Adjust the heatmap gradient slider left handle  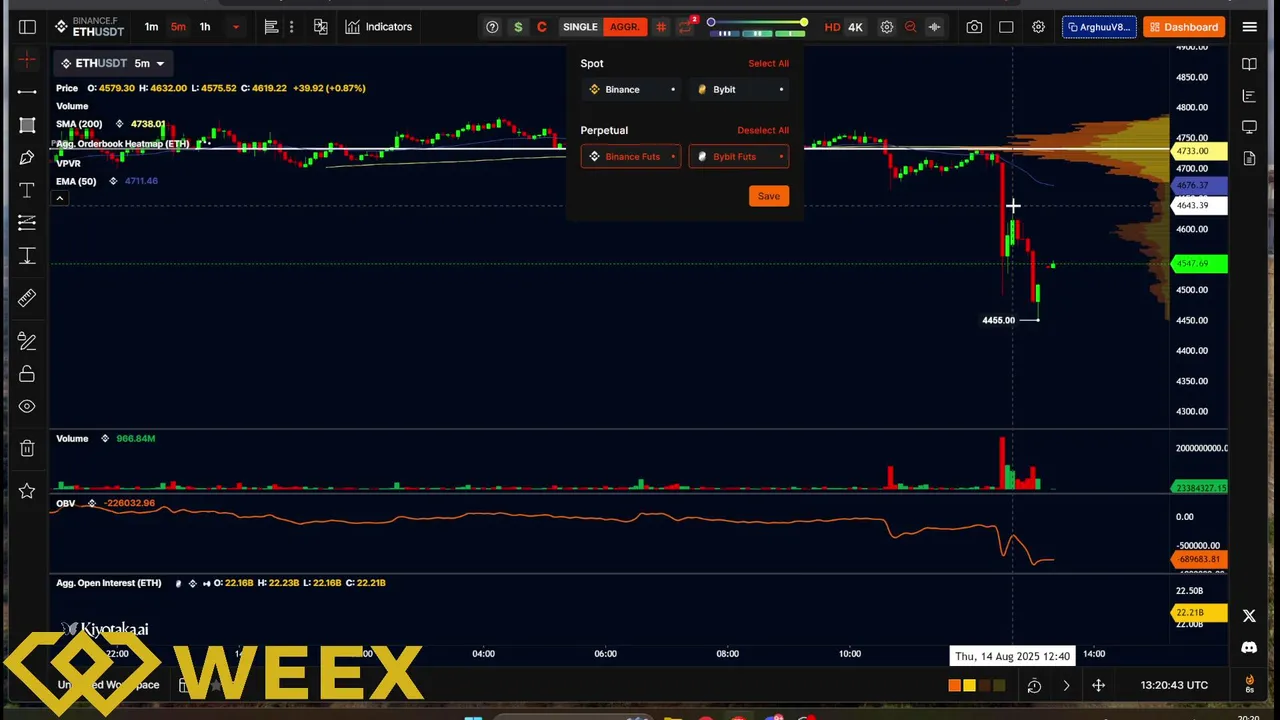point(711,22)
